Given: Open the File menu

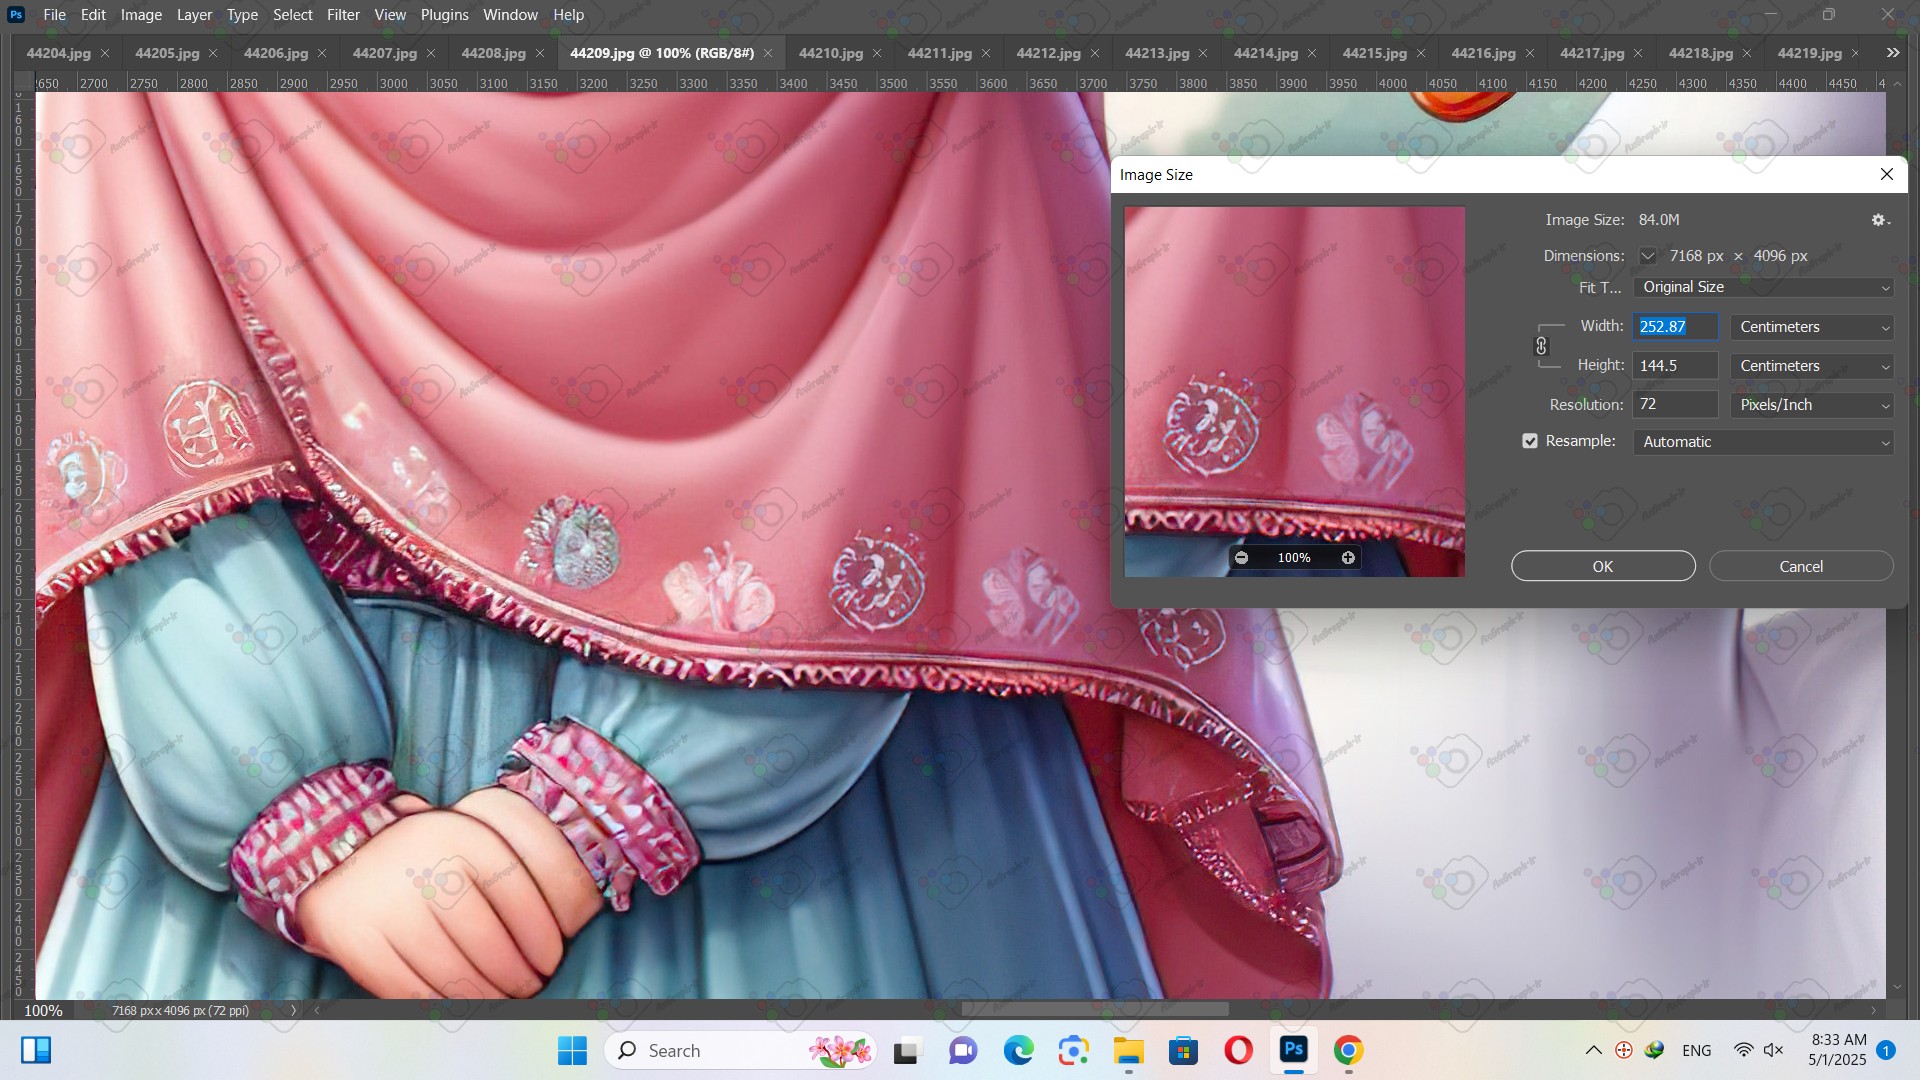Looking at the screenshot, I should click(55, 15).
